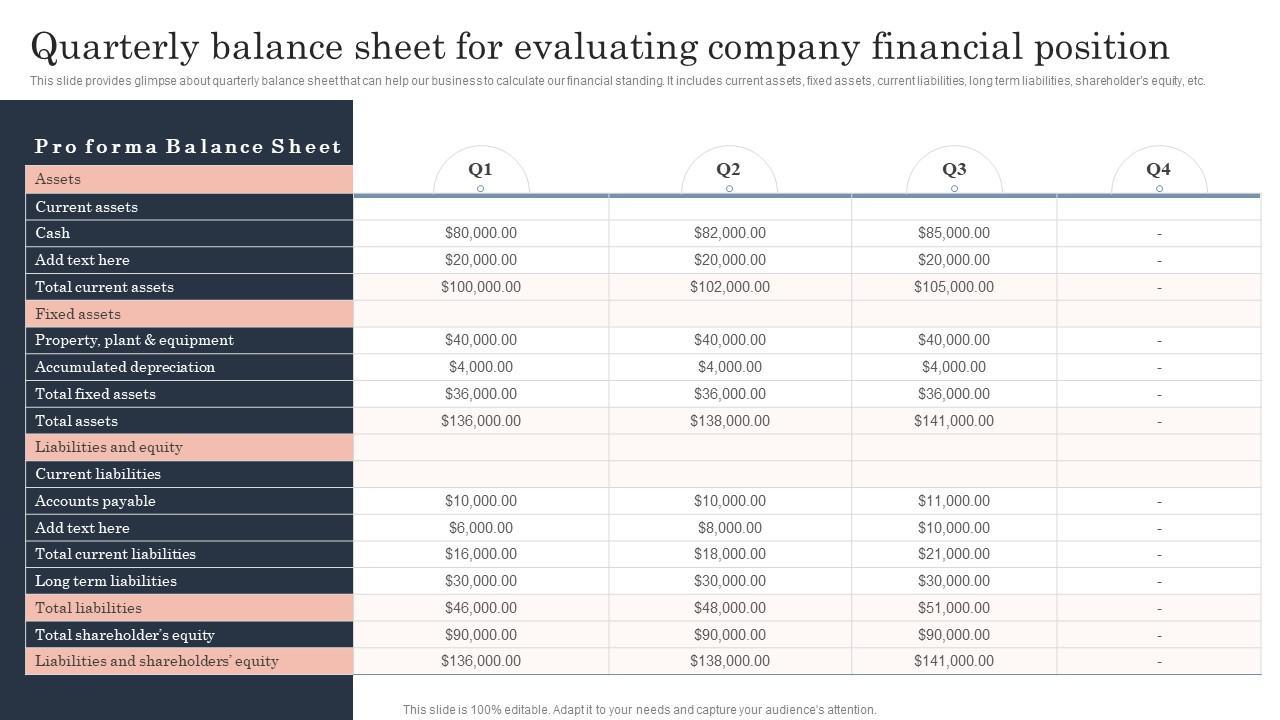Screen dimensions: 1280x720
Task: Click the Q1 column header circle
Action: (x=481, y=170)
